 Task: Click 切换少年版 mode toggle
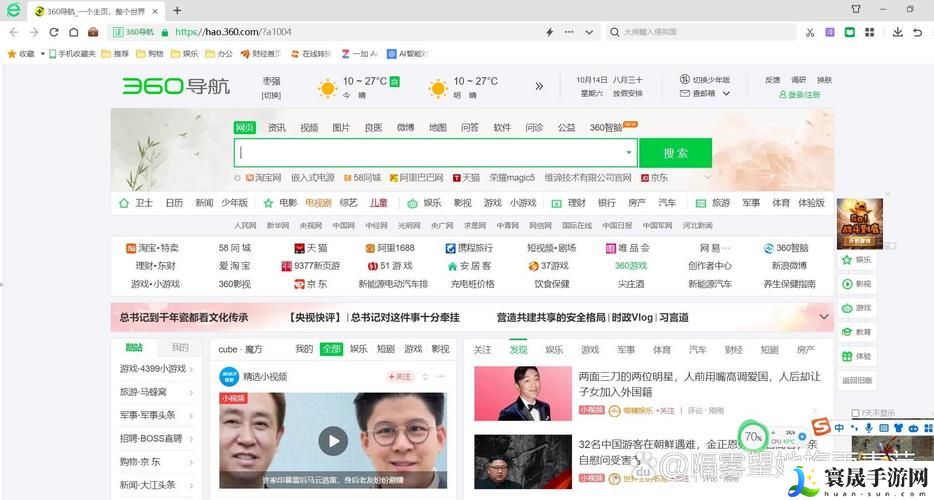tap(705, 79)
